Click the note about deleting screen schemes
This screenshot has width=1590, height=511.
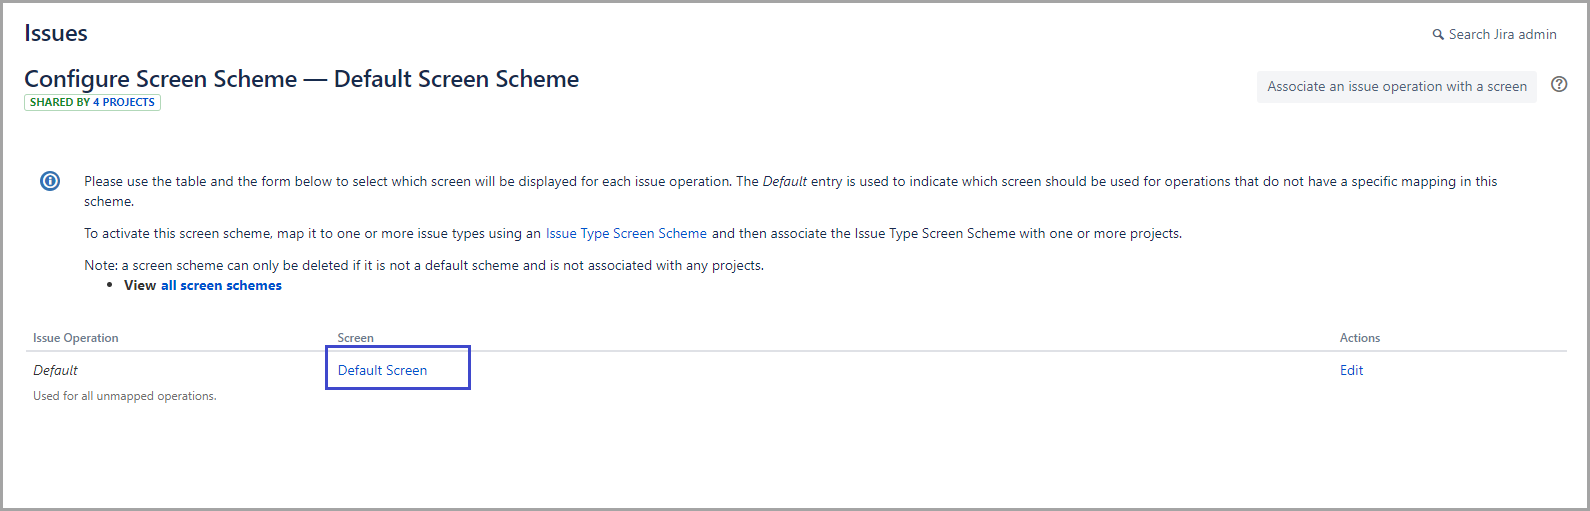click(424, 265)
